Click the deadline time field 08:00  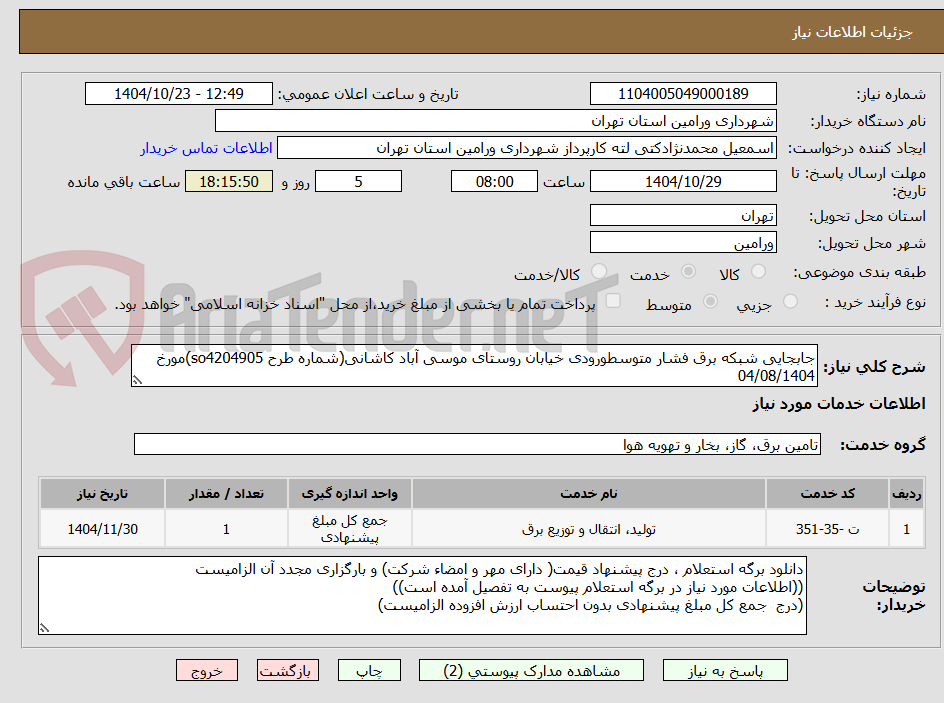494,181
